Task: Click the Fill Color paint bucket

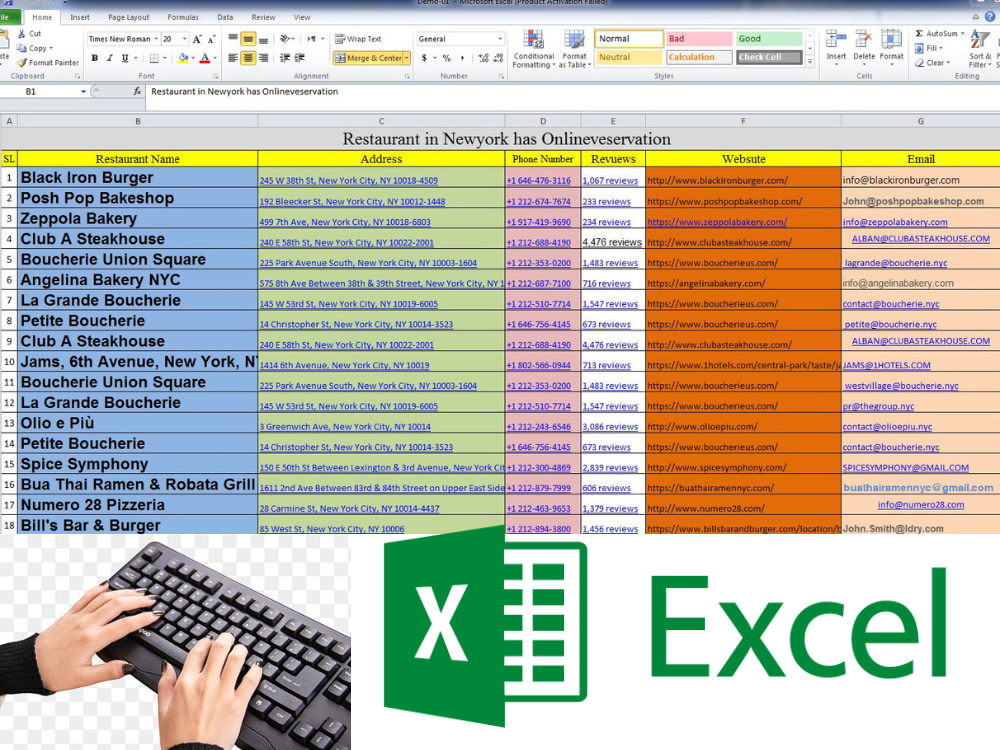Action: 183,58
